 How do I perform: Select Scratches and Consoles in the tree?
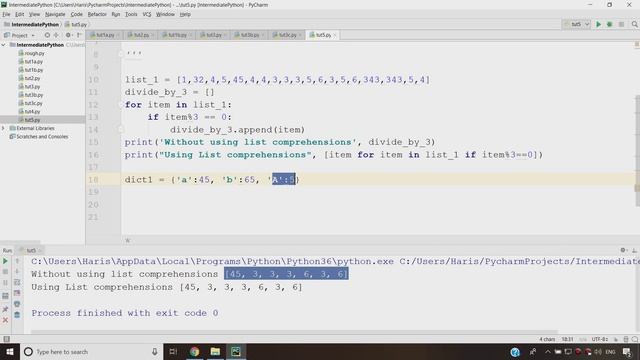[39, 137]
